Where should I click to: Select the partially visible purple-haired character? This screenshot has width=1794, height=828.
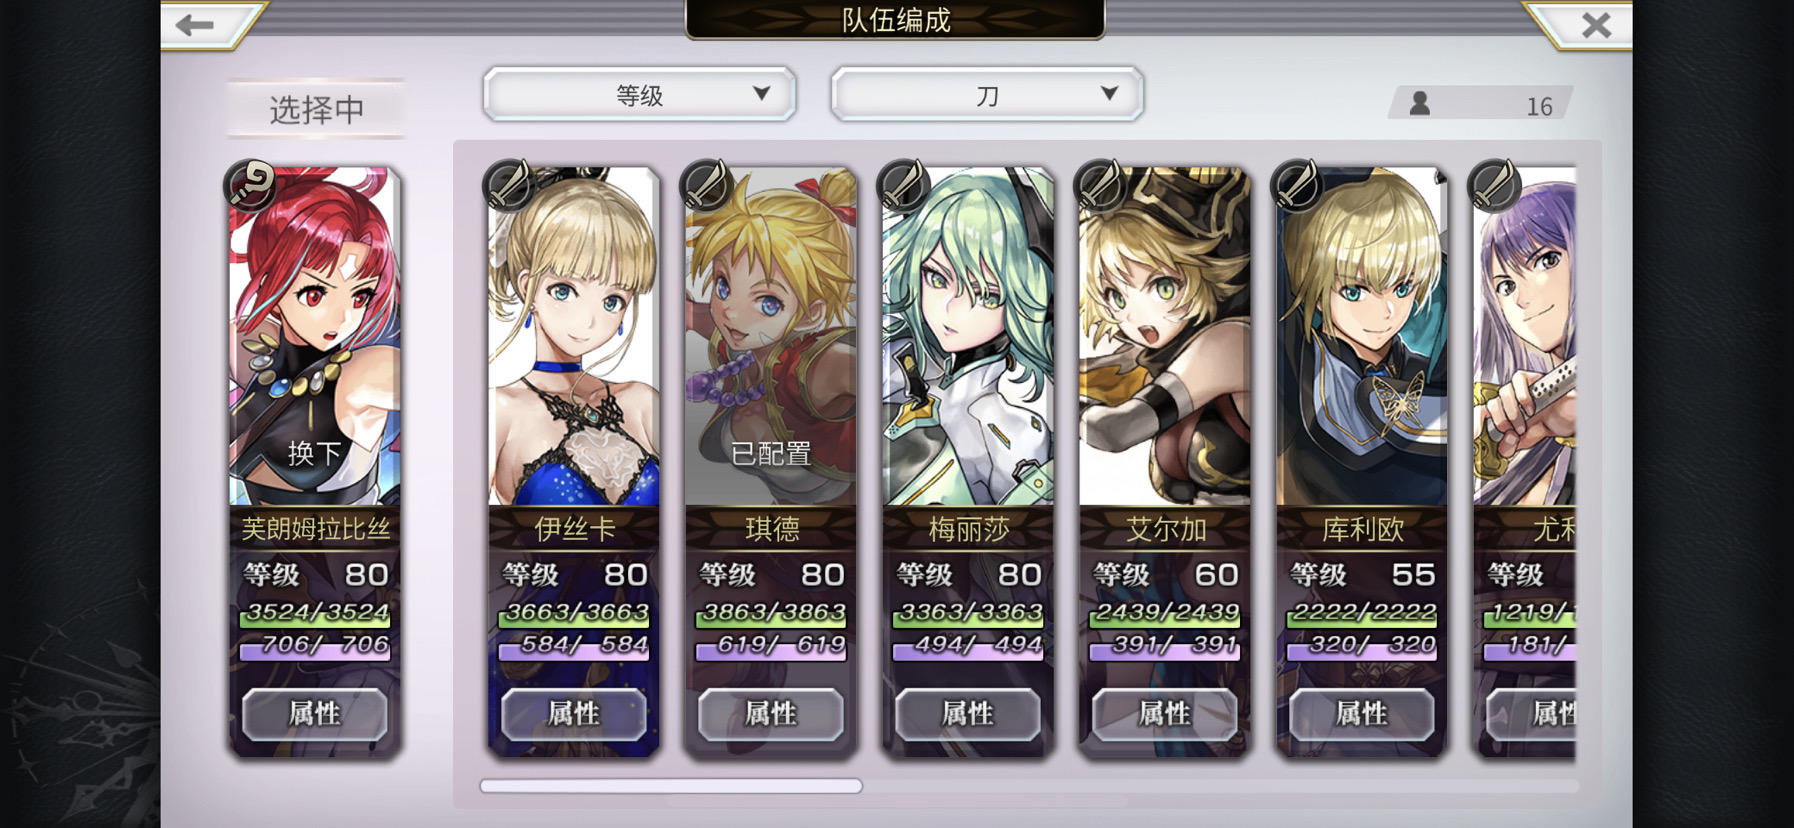pyautogui.click(x=1524, y=337)
